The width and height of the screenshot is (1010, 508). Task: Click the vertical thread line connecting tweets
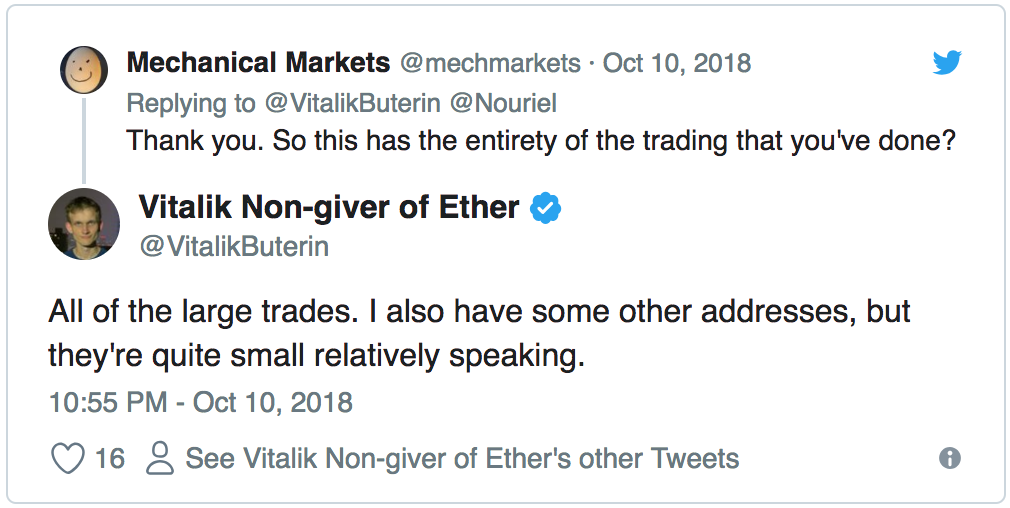click(x=85, y=138)
